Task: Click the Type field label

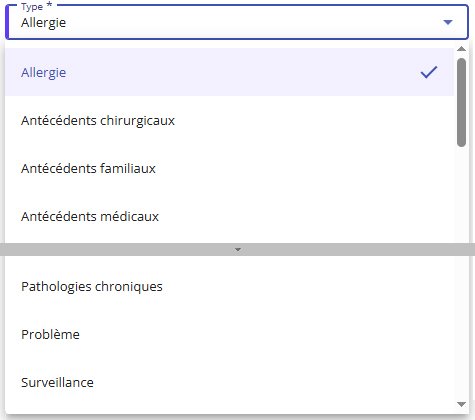Action: (x=32, y=7)
